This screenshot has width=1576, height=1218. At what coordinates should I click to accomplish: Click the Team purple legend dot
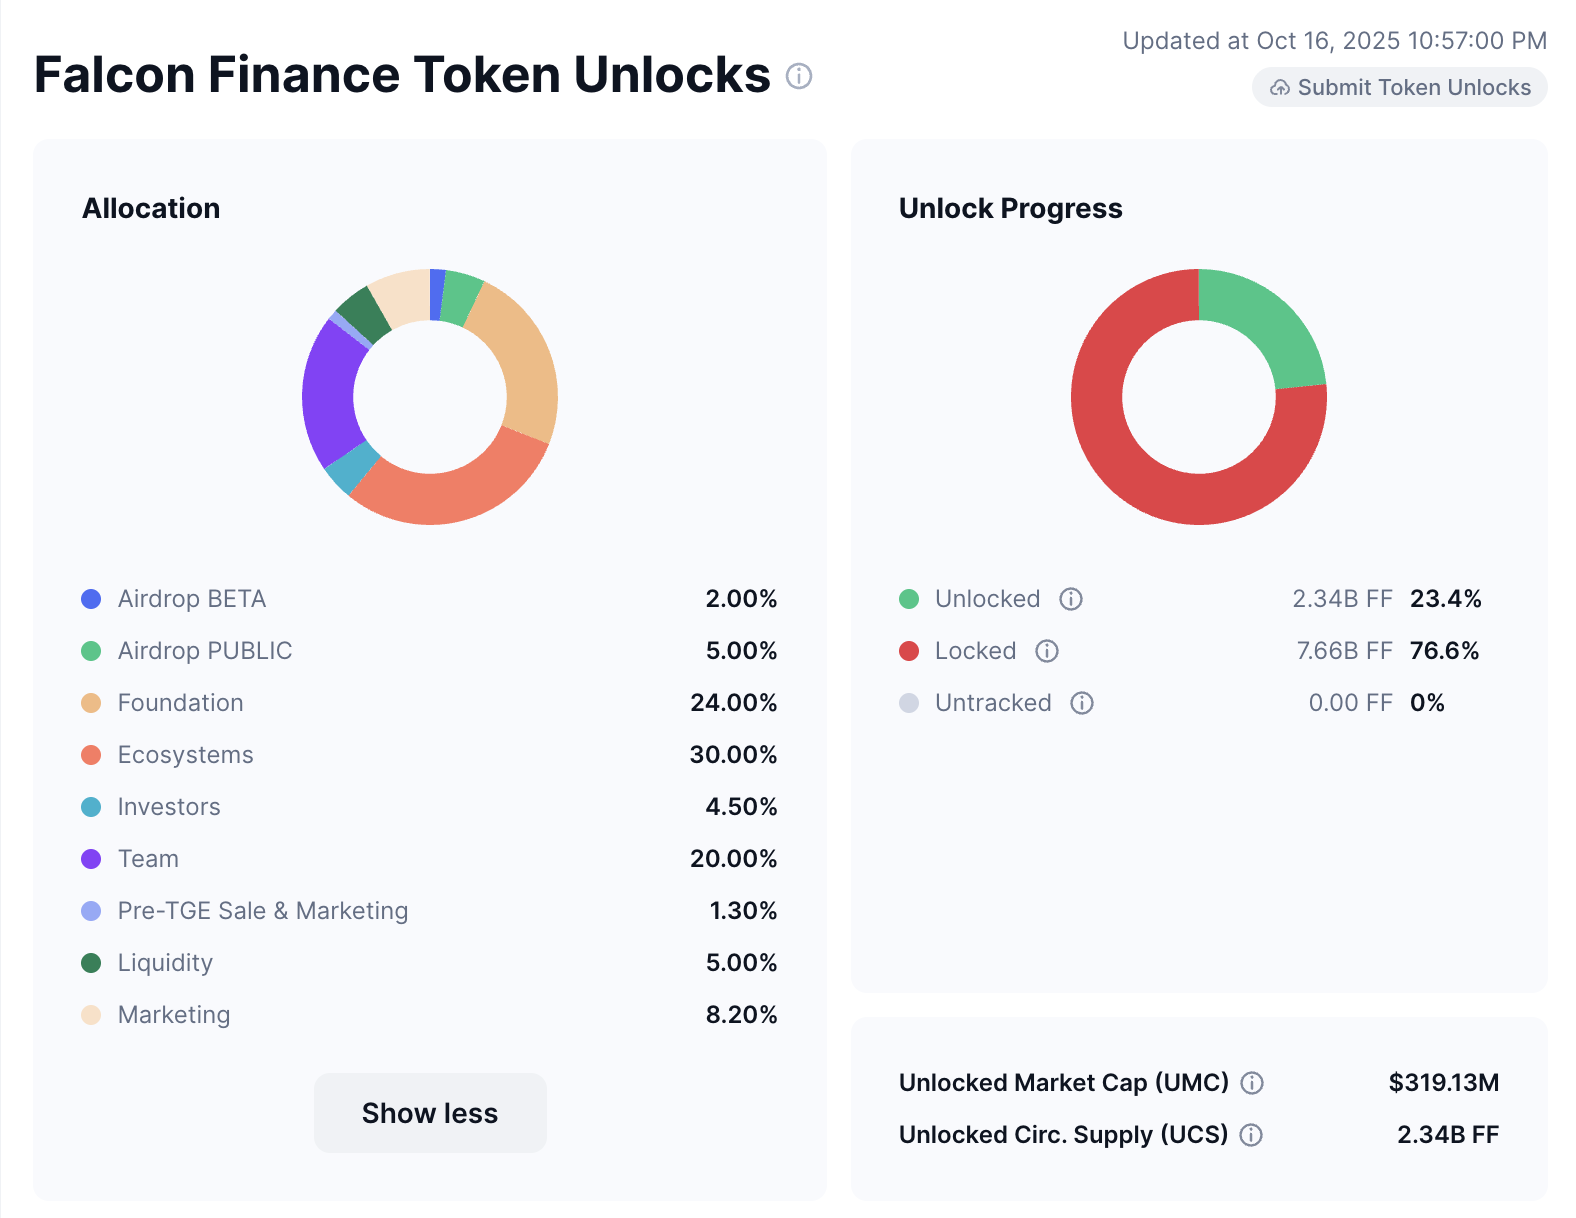91,859
